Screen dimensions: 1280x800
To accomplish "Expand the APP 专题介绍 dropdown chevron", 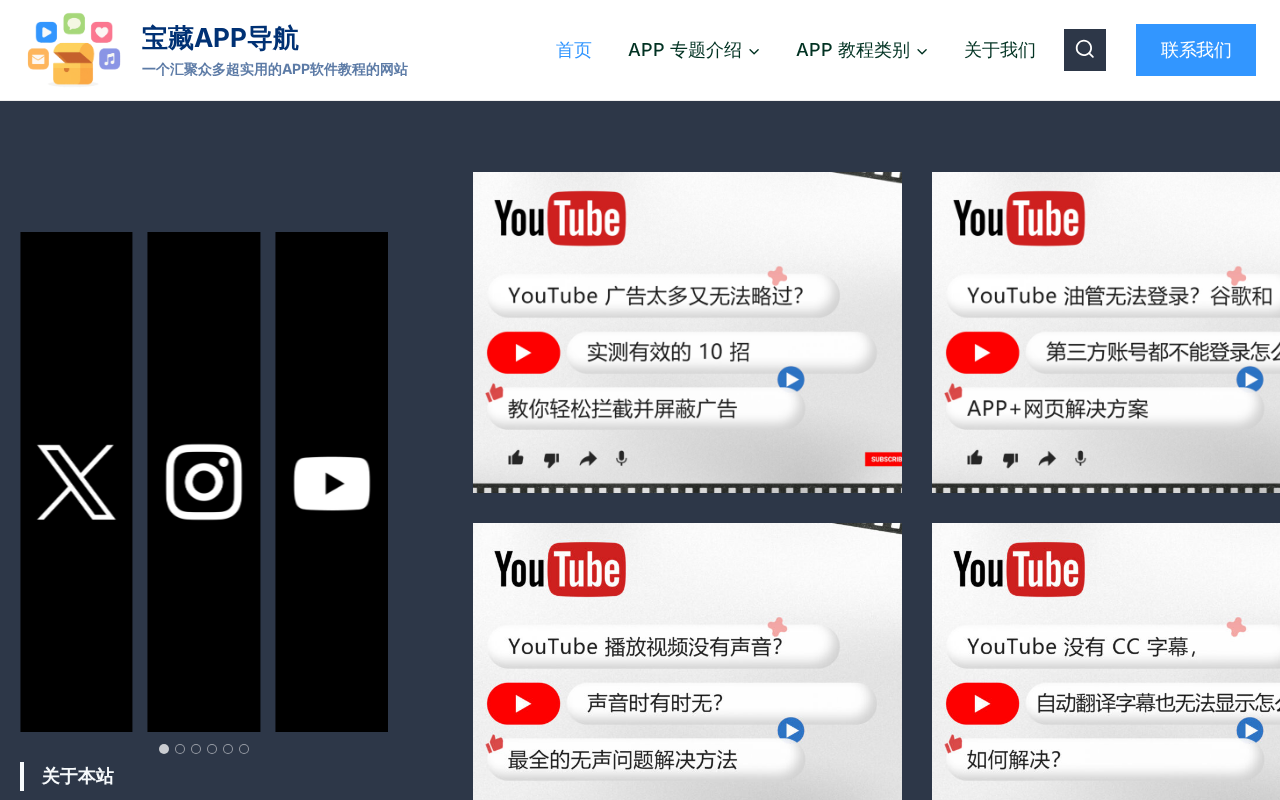I will 754,51.
